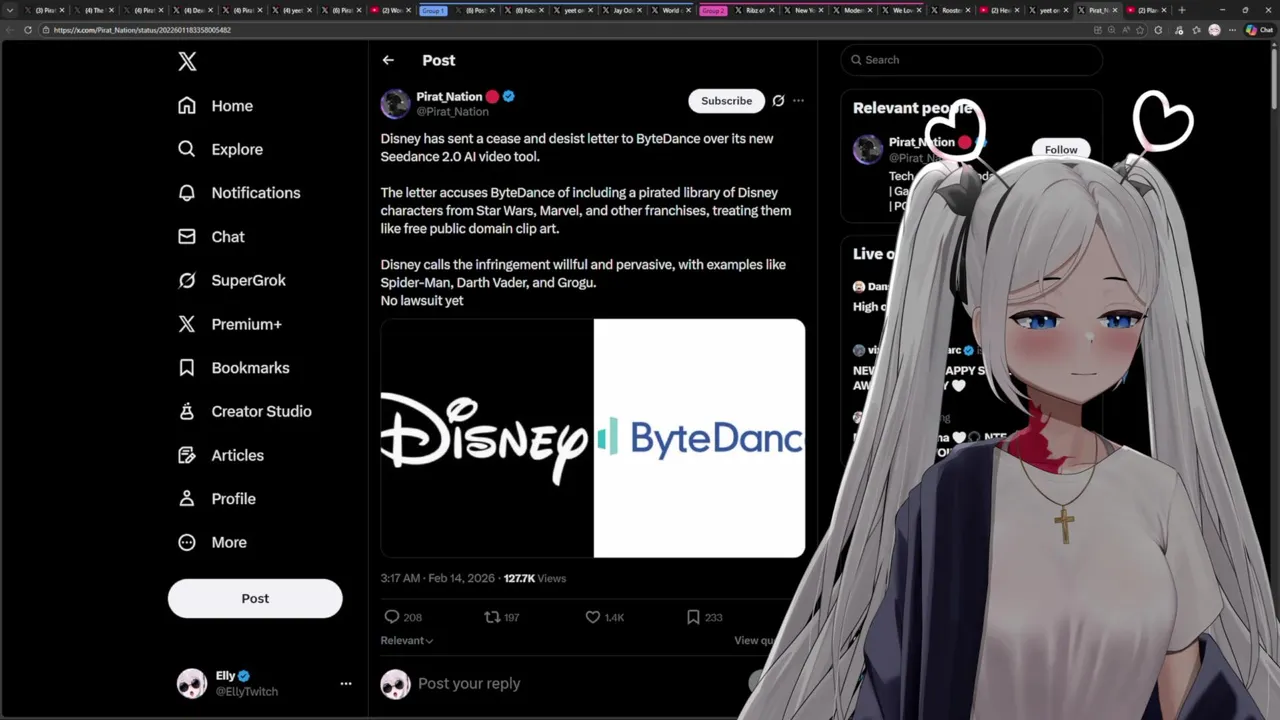The width and height of the screenshot is (1280, 720).
Task: Switch to the Rooster browser tab
Action: click(952, 10)
